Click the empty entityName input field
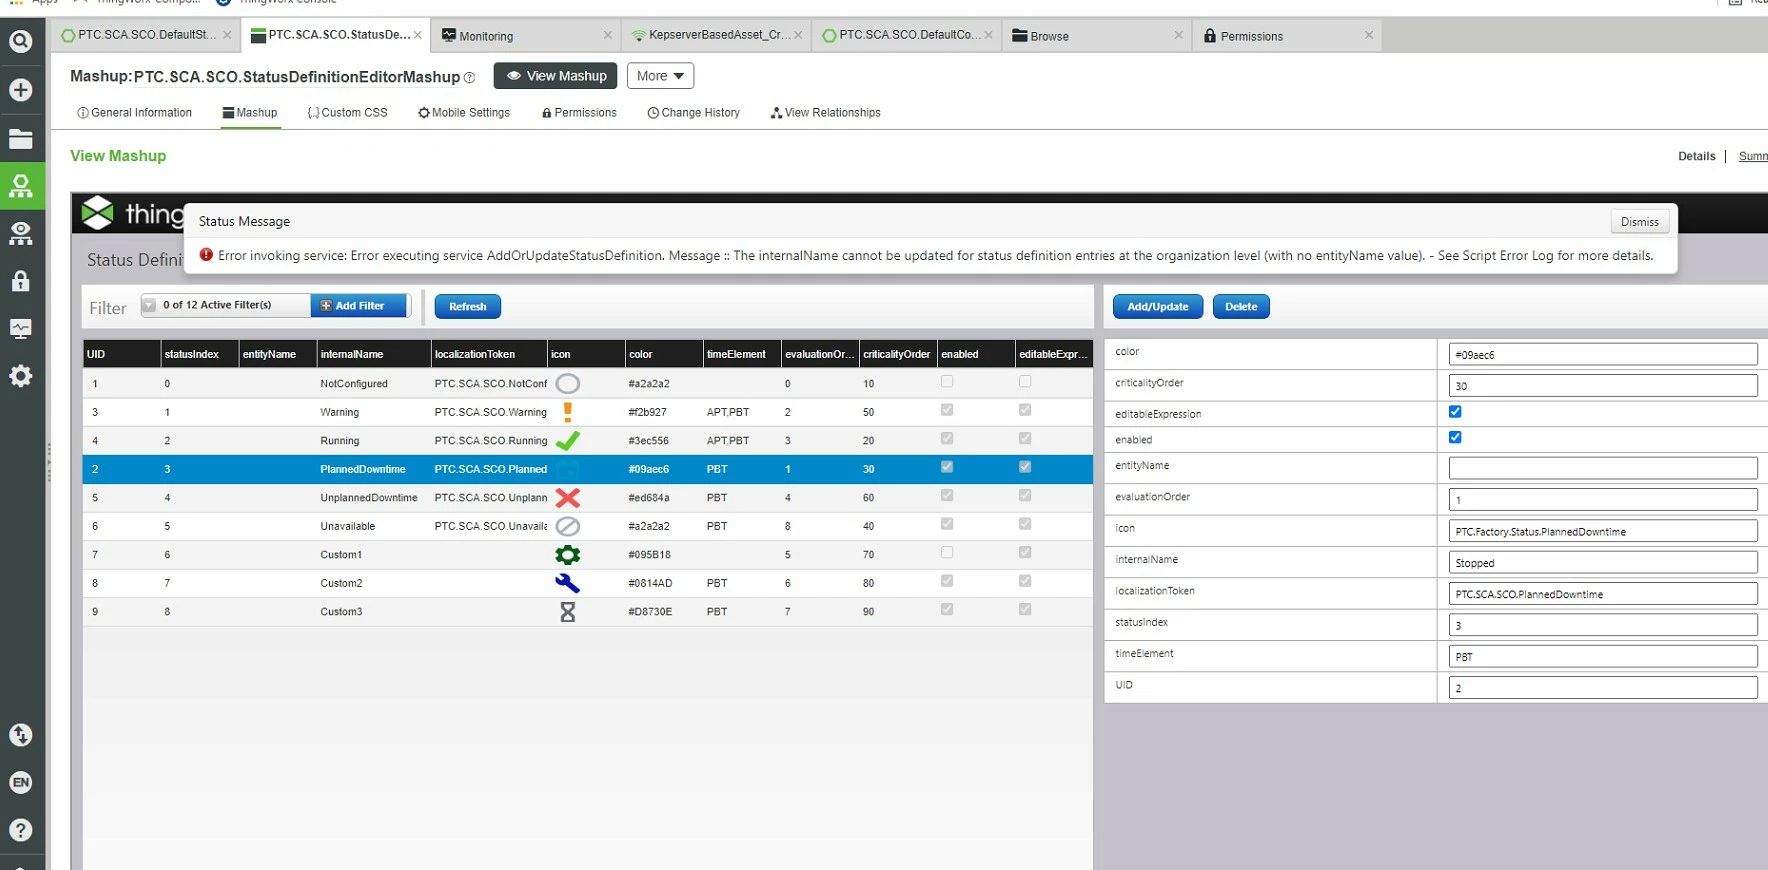The image size is (1768, 870). [x=1603, y=468]
